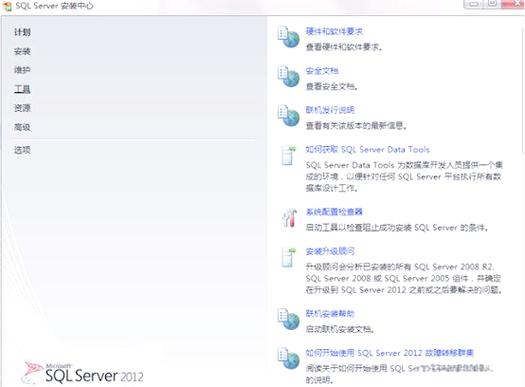Click globe icon beside 故障转移群集 link

click(288, 358)
